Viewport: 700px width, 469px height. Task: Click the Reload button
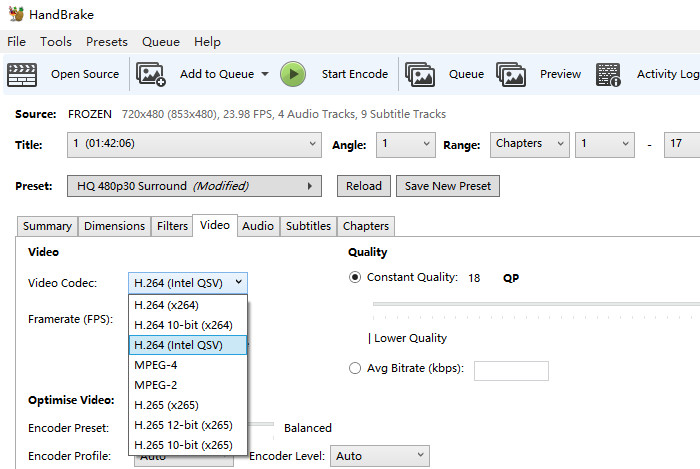click(364, 186)
